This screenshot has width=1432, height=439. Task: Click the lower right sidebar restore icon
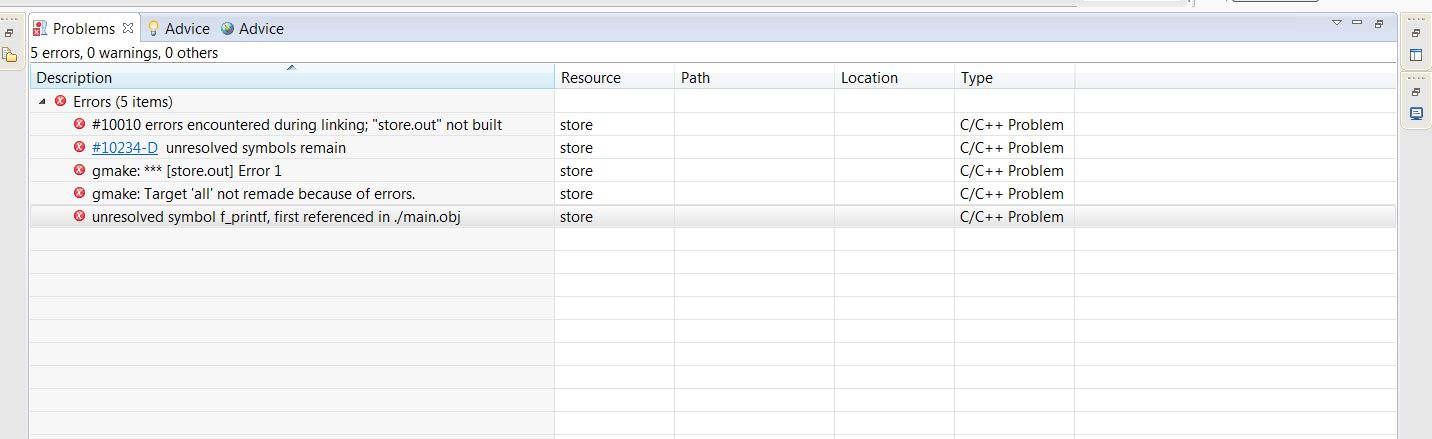1415,91
